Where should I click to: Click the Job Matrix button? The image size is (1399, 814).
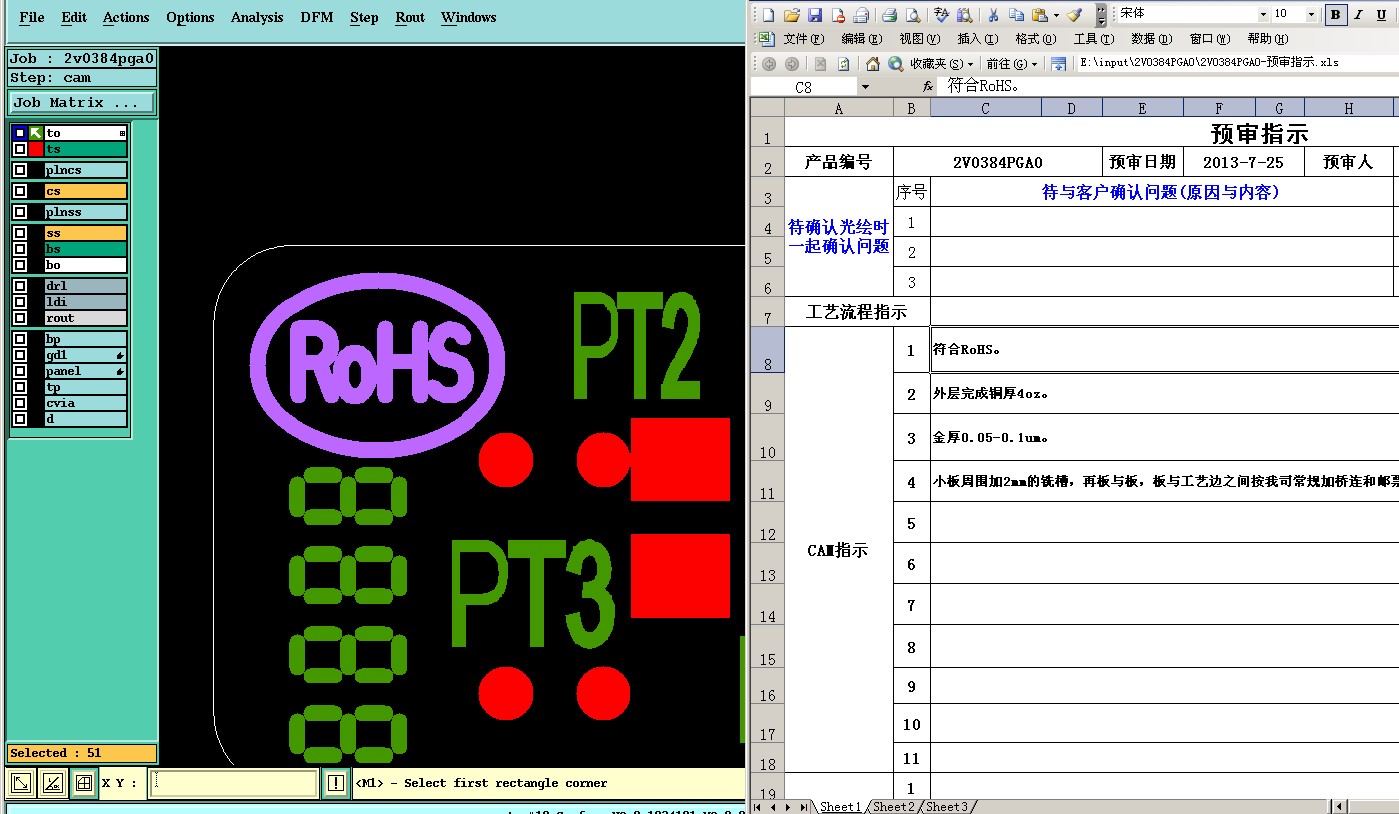(82, 102)
